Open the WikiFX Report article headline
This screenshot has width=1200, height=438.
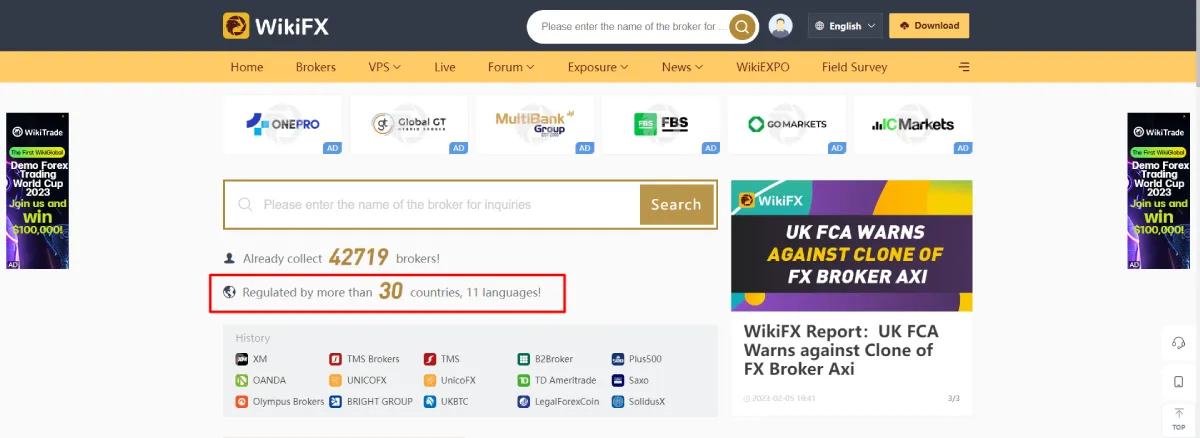click(x=841, y=350)
